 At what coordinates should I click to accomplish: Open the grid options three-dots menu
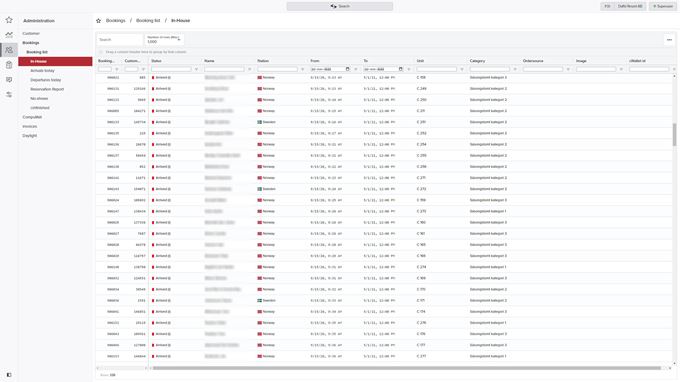click(x=669, y=39)
